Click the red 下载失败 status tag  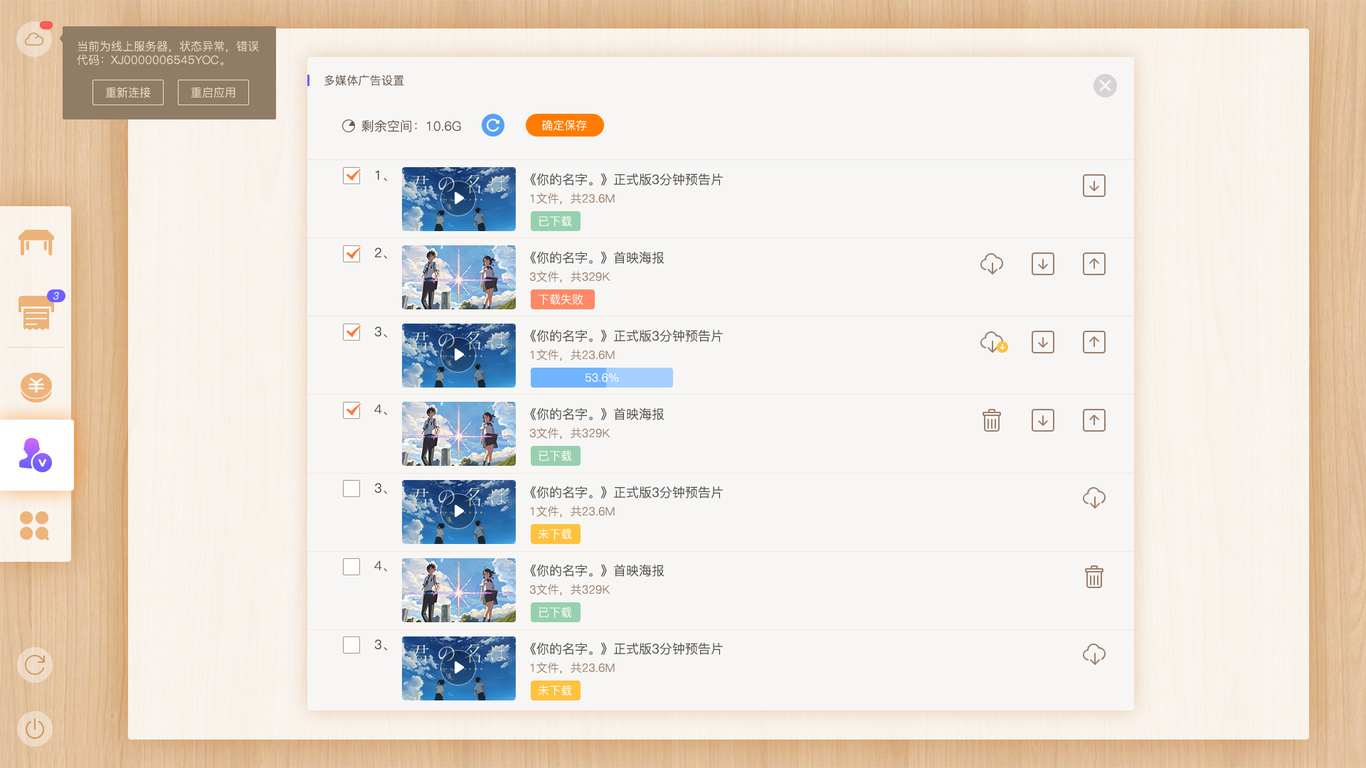tap(563, 299)
